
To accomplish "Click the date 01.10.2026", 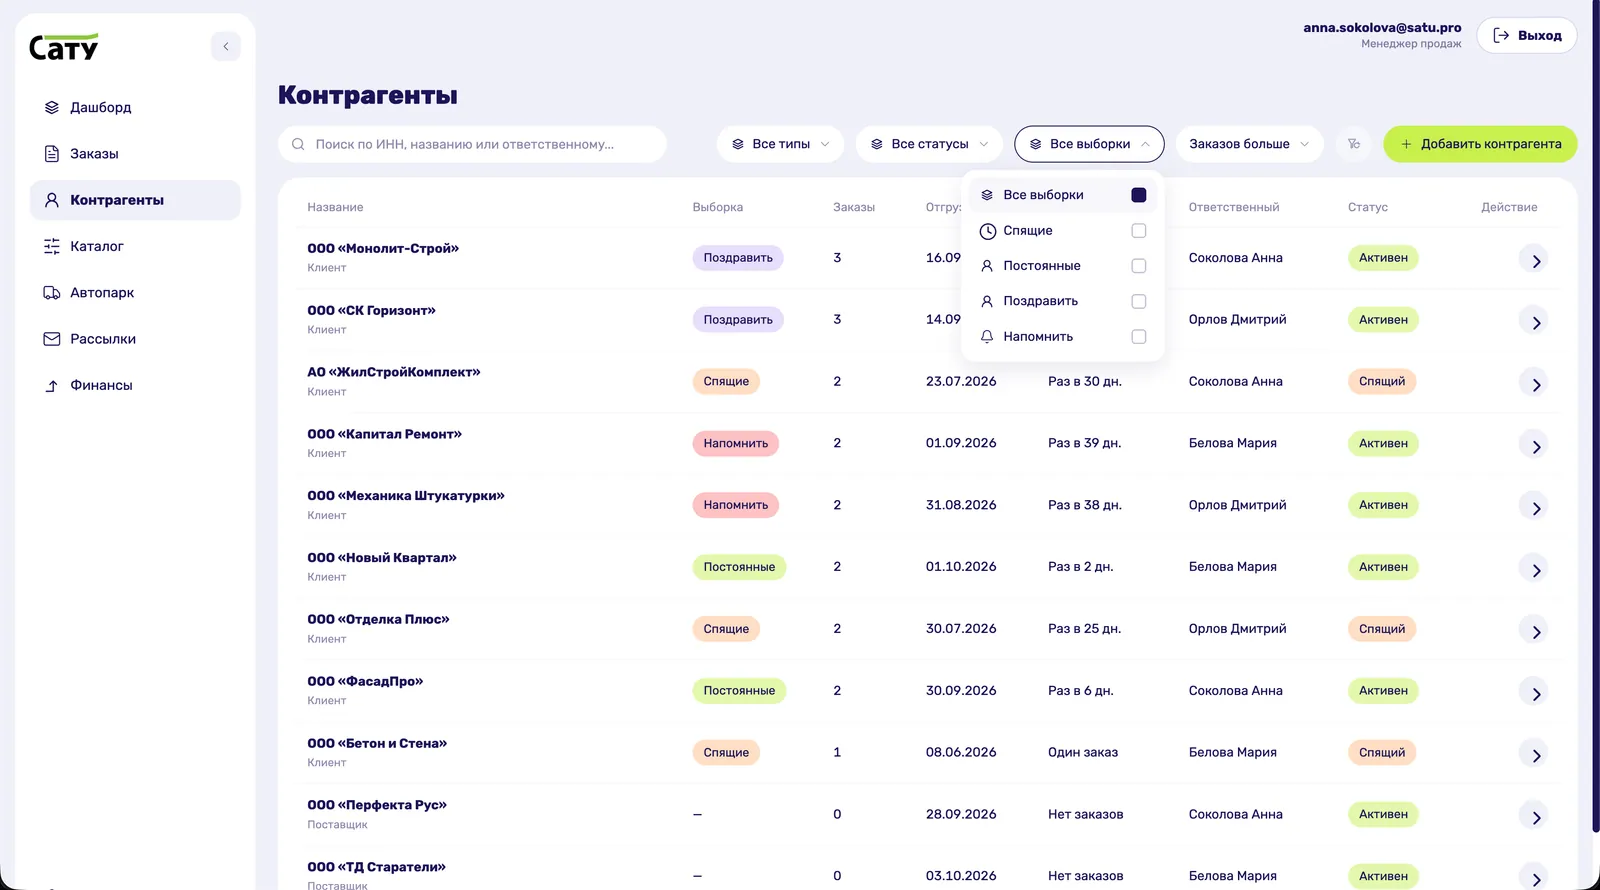I will pos(961,567).
